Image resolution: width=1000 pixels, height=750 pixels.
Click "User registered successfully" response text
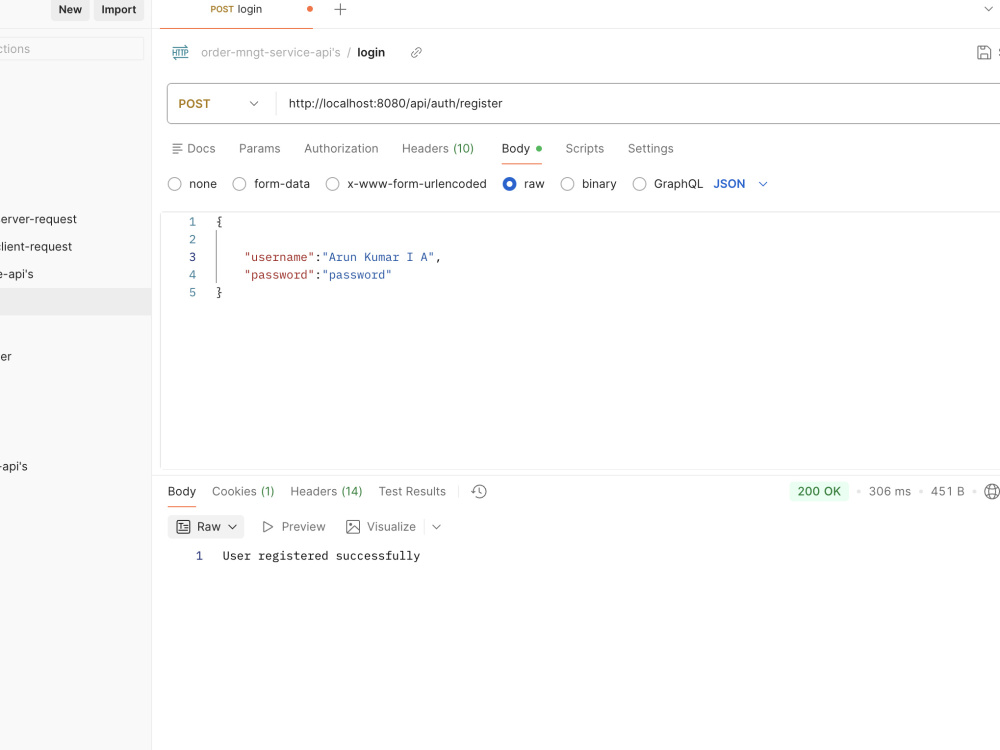(321, 556)
